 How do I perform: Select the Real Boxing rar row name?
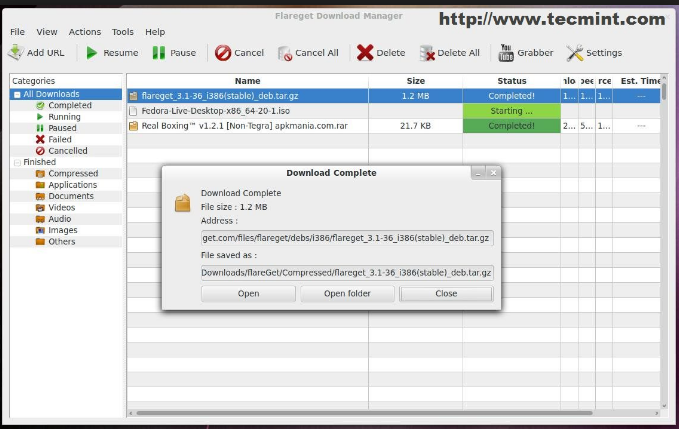pyautogui.click(x=244, y=126)
